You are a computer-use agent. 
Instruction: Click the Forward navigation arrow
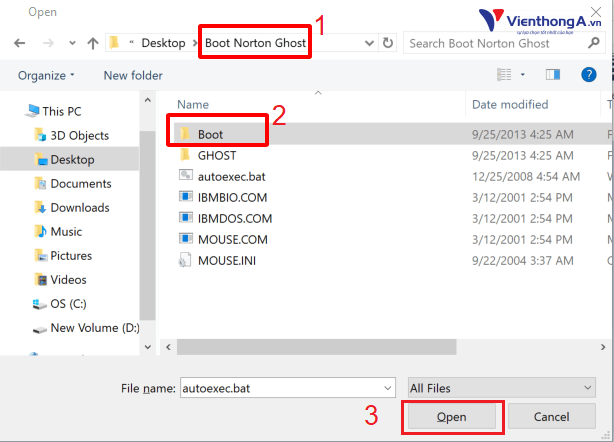pyautogui.click(x=48, y=43)
